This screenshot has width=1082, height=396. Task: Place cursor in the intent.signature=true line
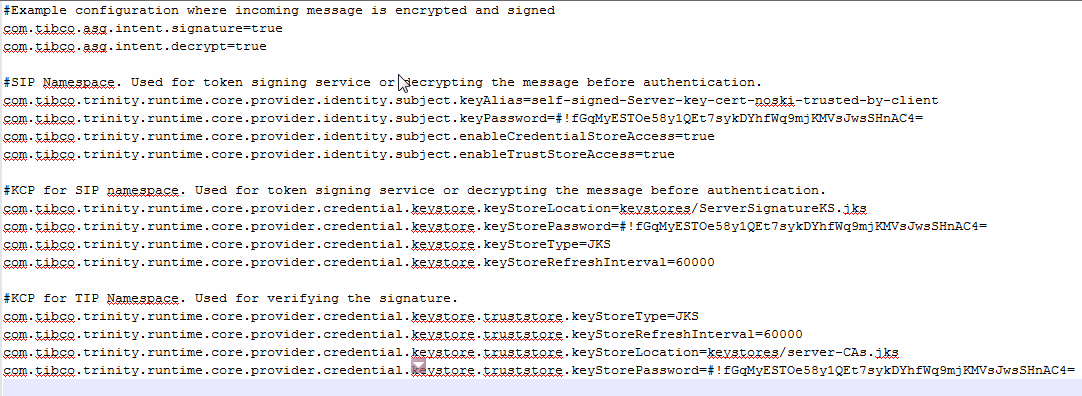click(x=143, y=28)
